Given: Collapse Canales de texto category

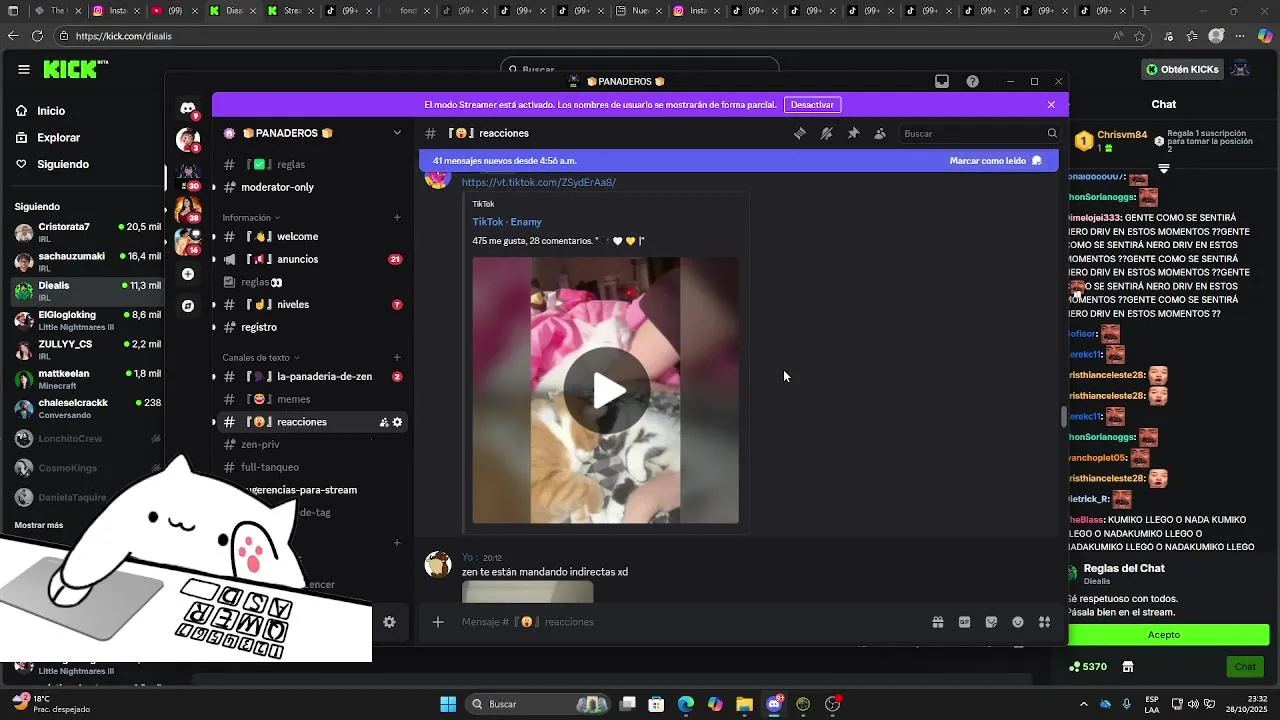Looking at the screenshot, I should pyautogui.click(x=261, y=357).
